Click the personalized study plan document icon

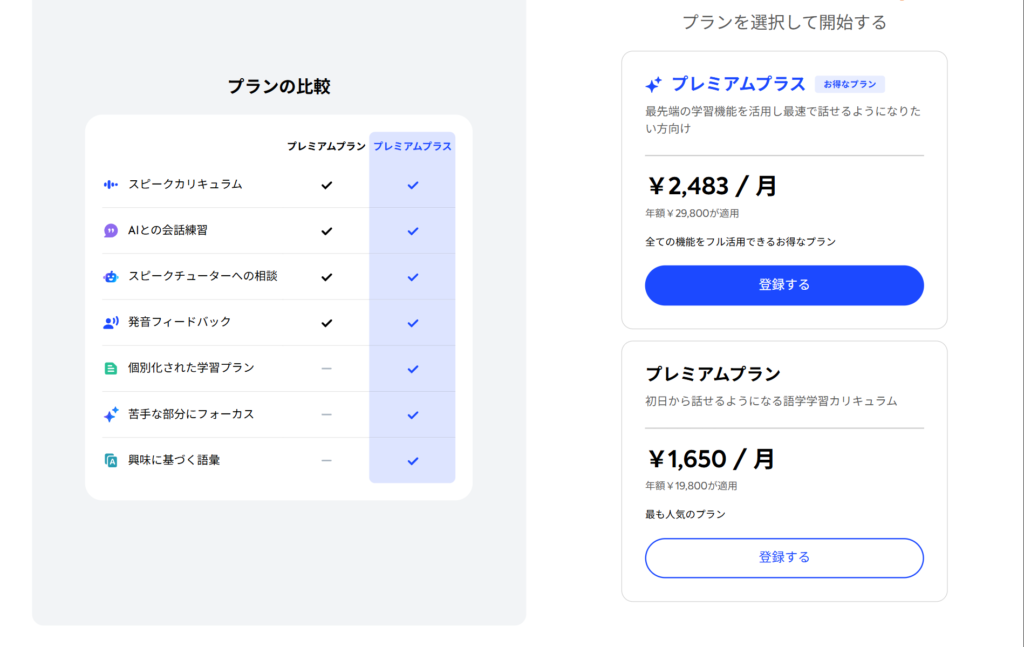point(111,368)
